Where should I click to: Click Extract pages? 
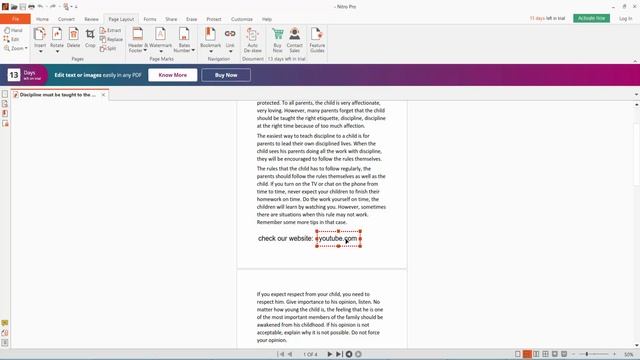pos(110,30)
